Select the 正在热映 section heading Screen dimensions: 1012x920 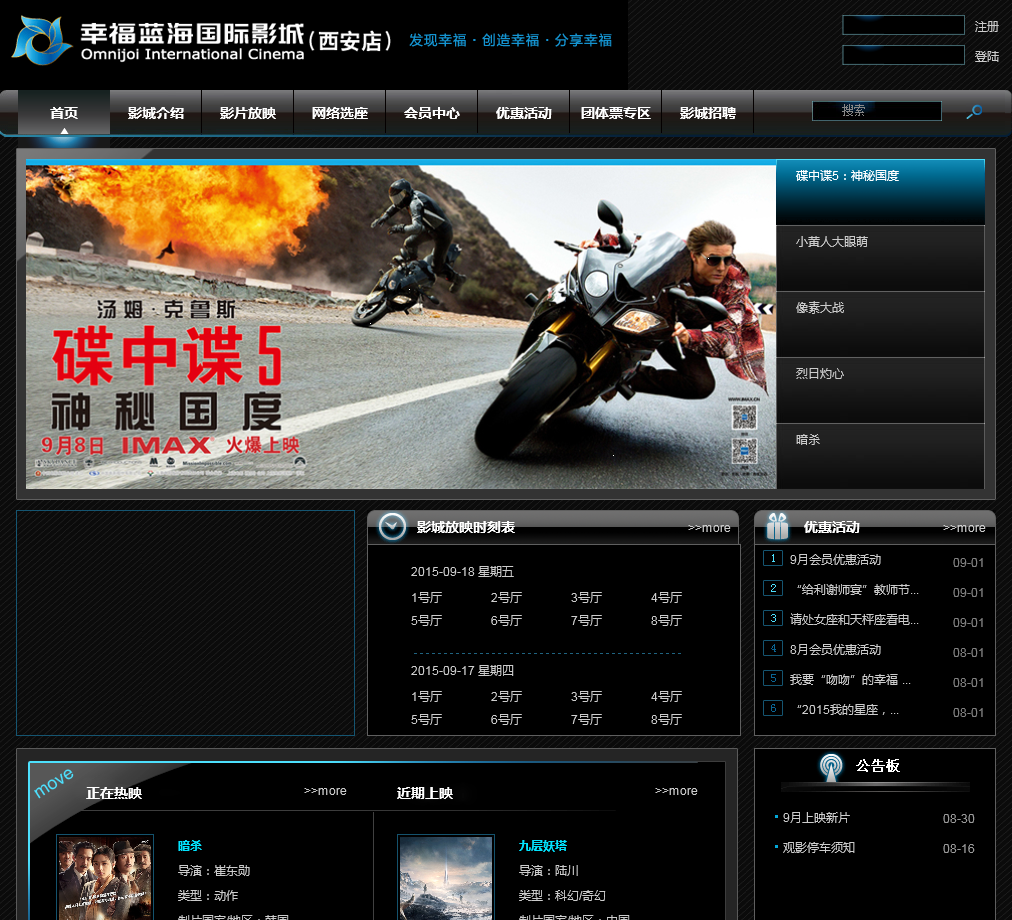tap(114, 793)
